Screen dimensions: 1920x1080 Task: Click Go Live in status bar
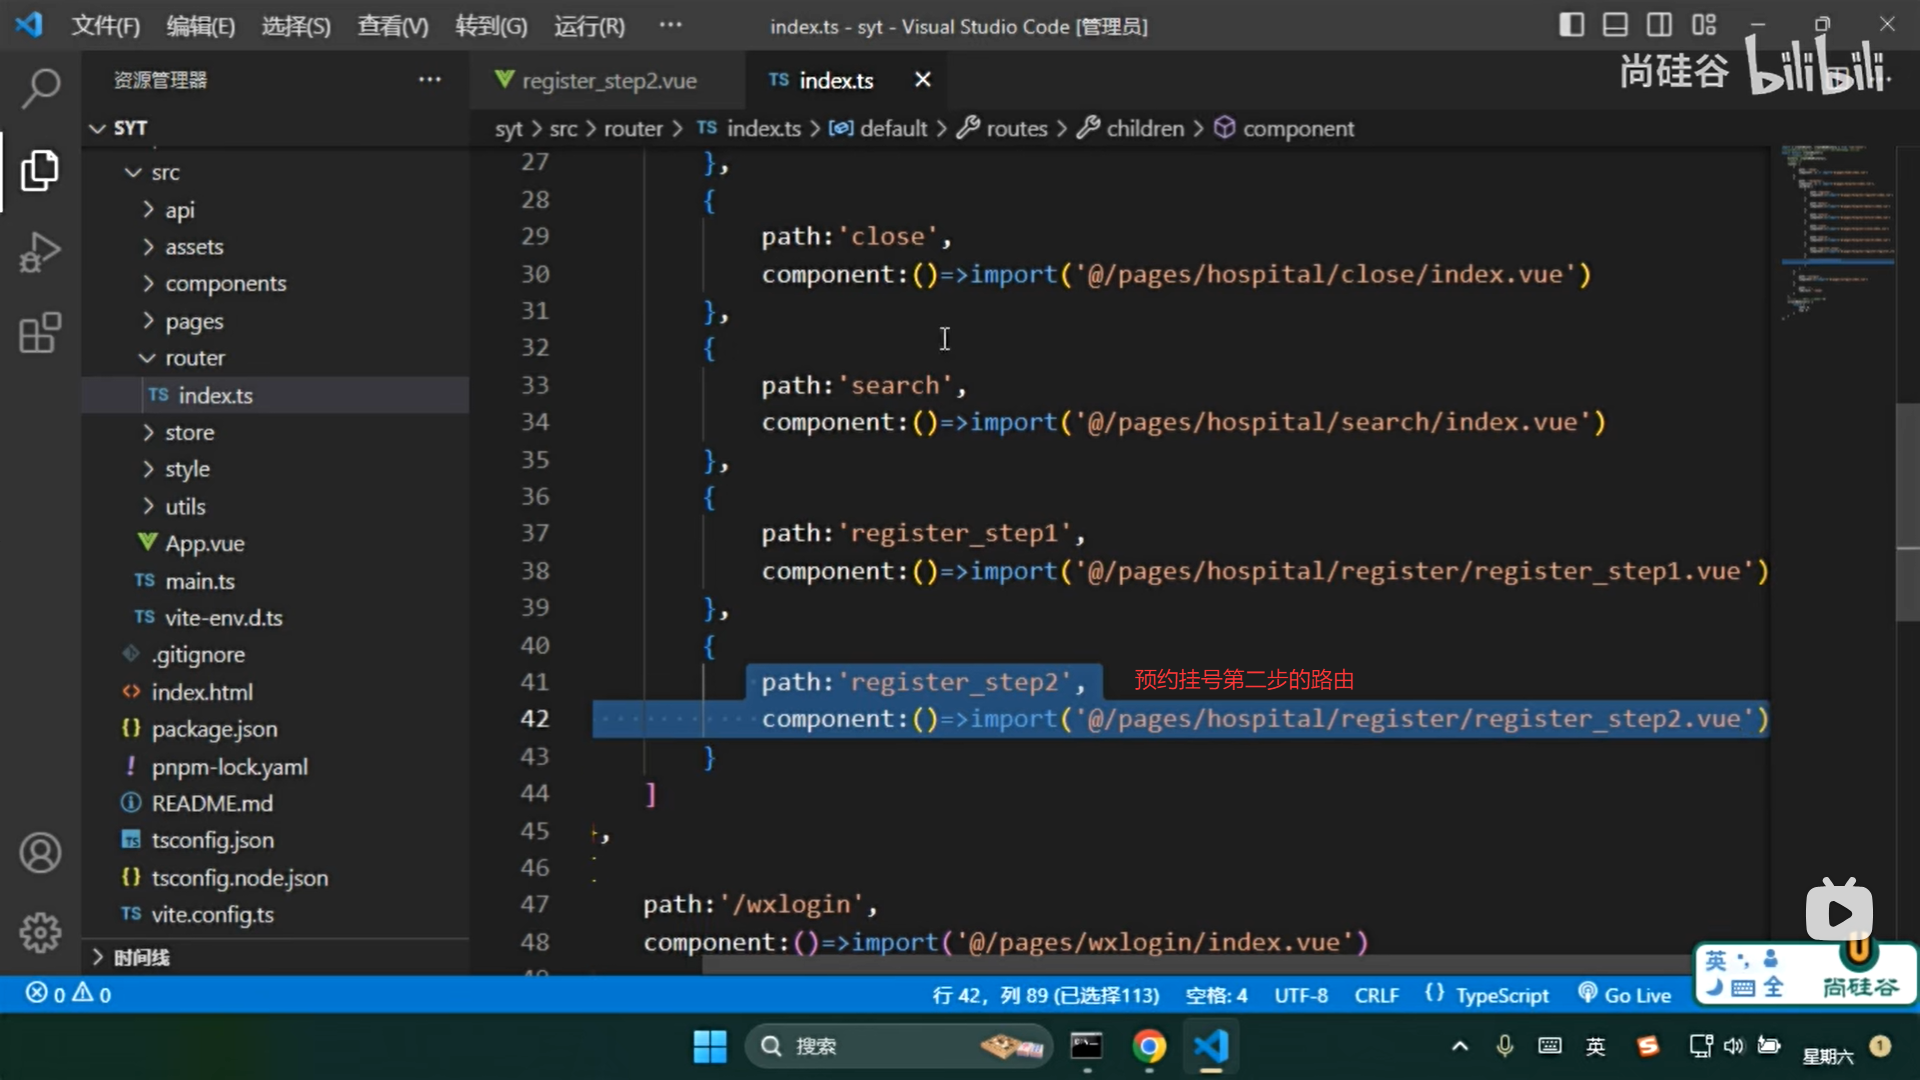tap(1625, 995)
